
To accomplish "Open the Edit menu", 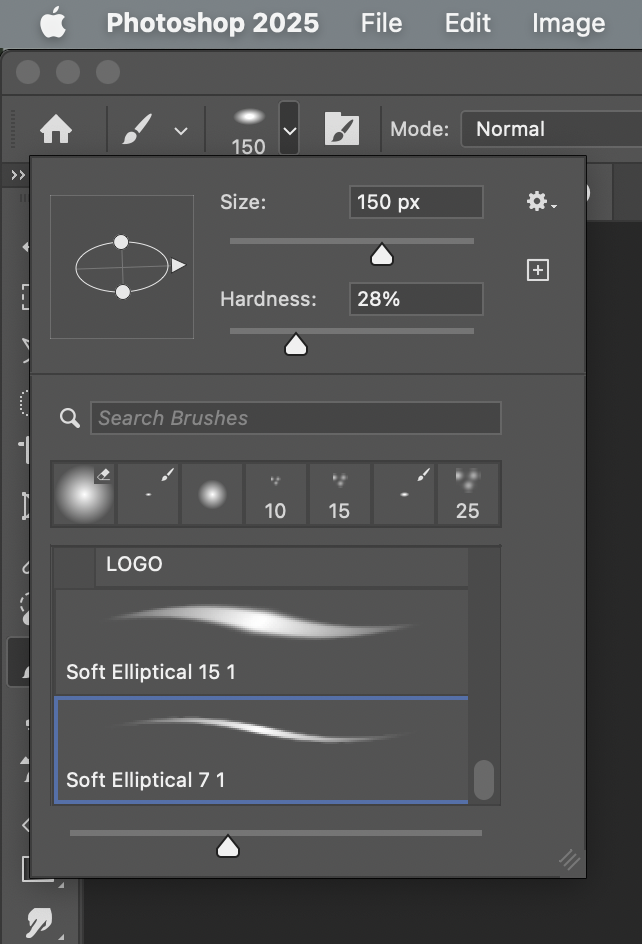I will pos(468,23).
